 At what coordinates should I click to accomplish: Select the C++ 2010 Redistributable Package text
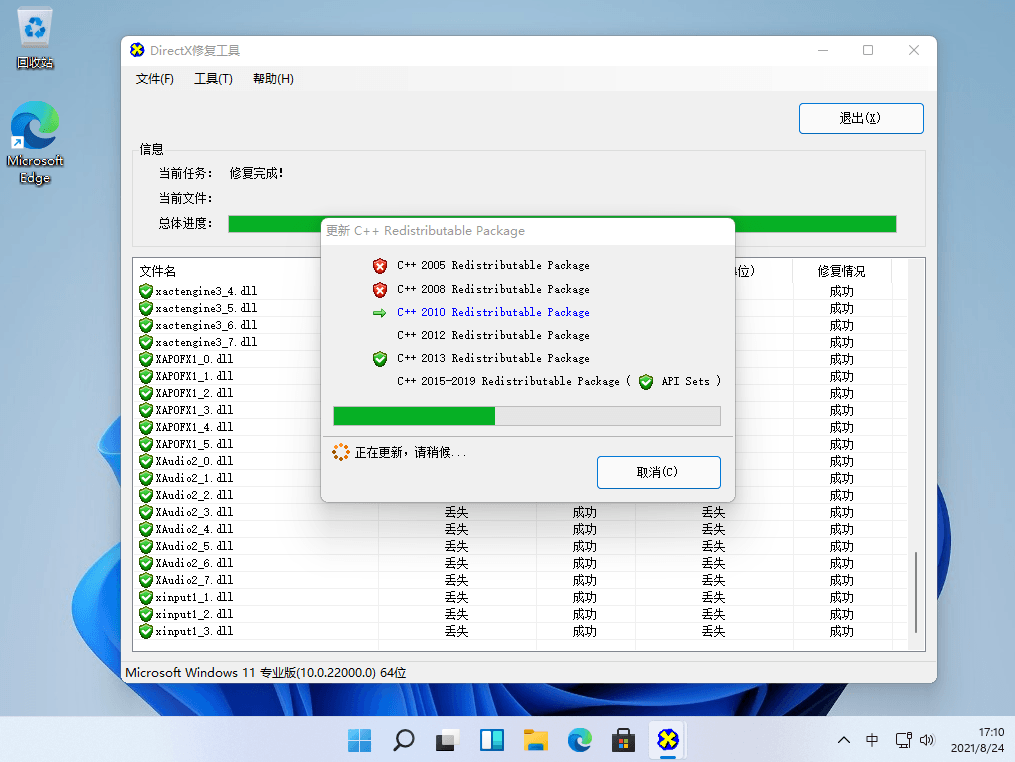493,313
